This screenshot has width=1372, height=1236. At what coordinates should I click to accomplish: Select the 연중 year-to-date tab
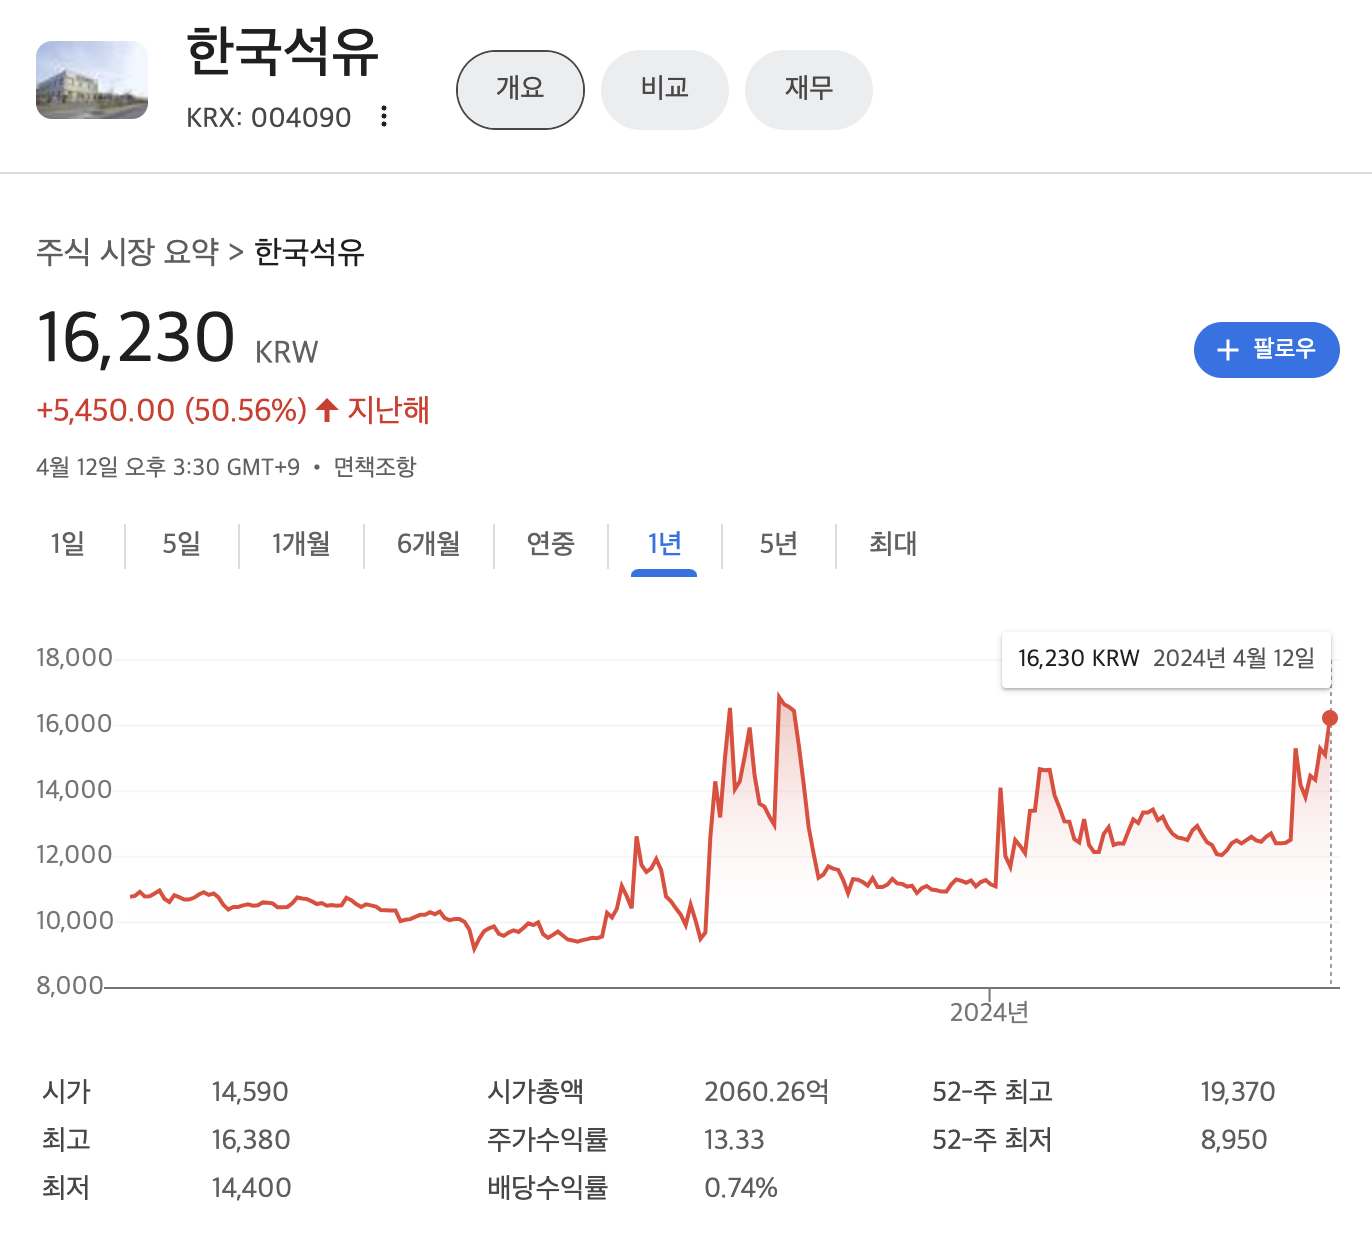click(x=551, y=544)
